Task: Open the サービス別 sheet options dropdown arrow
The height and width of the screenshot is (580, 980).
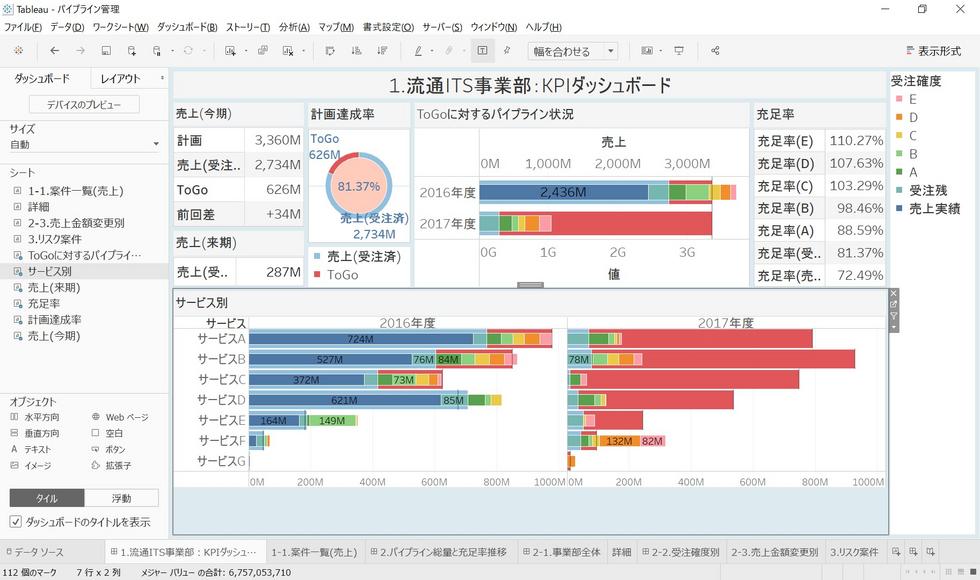Action: (894, 327)
